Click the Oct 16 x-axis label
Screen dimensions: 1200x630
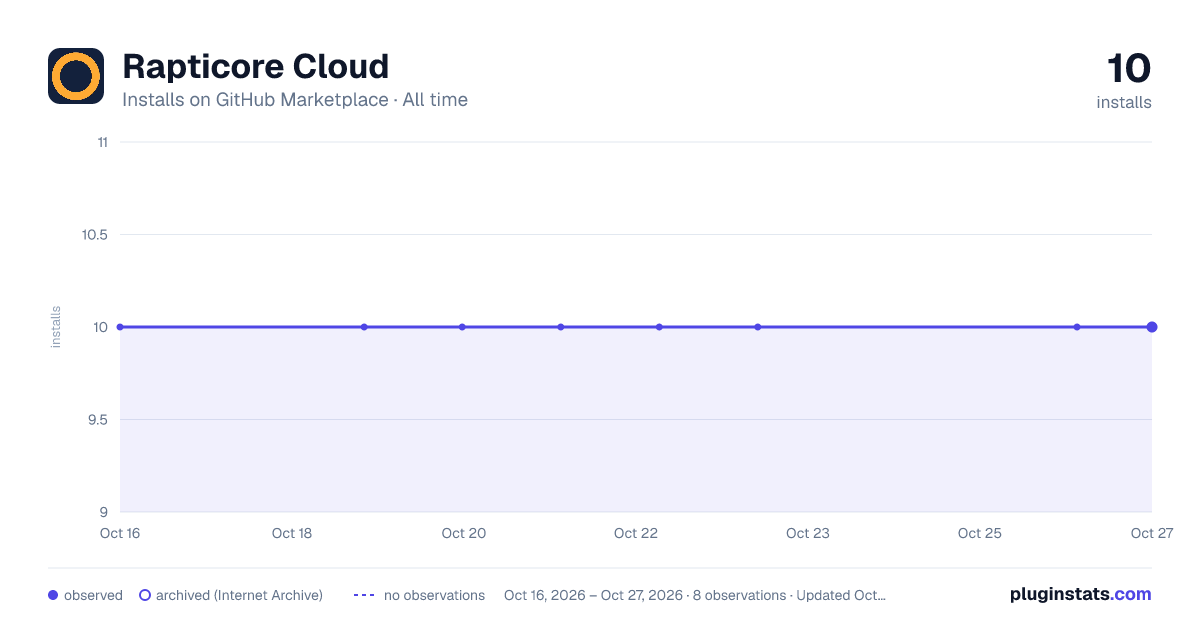[120, 533]
